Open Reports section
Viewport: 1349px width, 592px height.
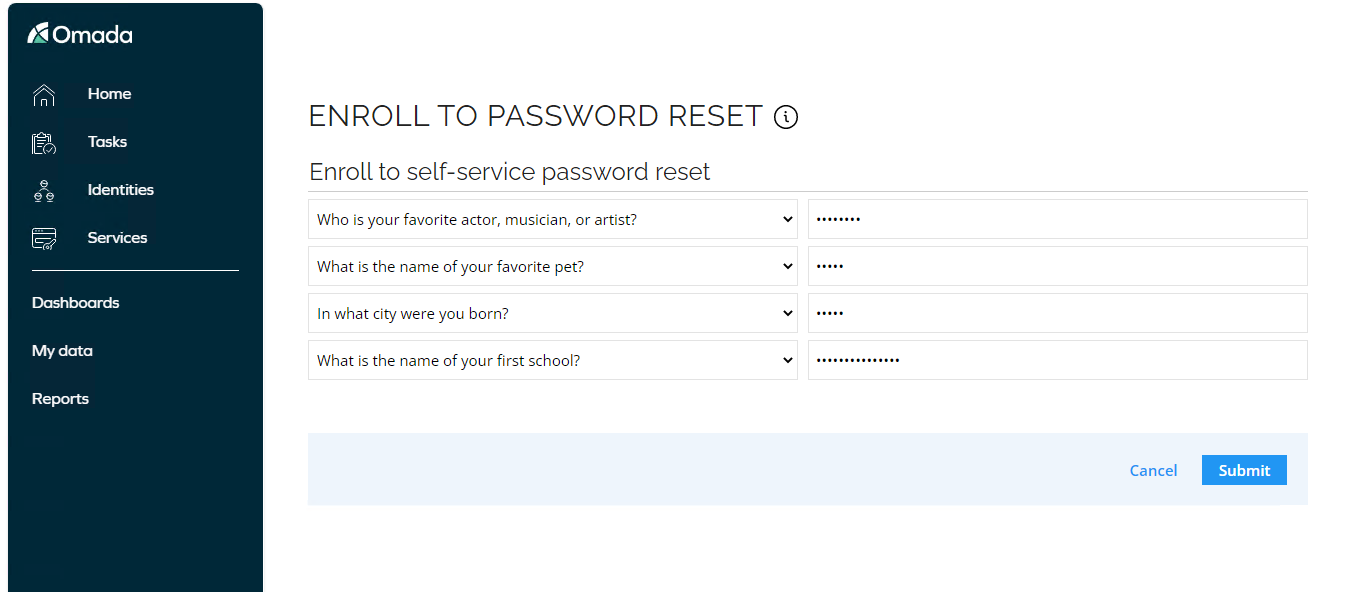pos(60,399)
